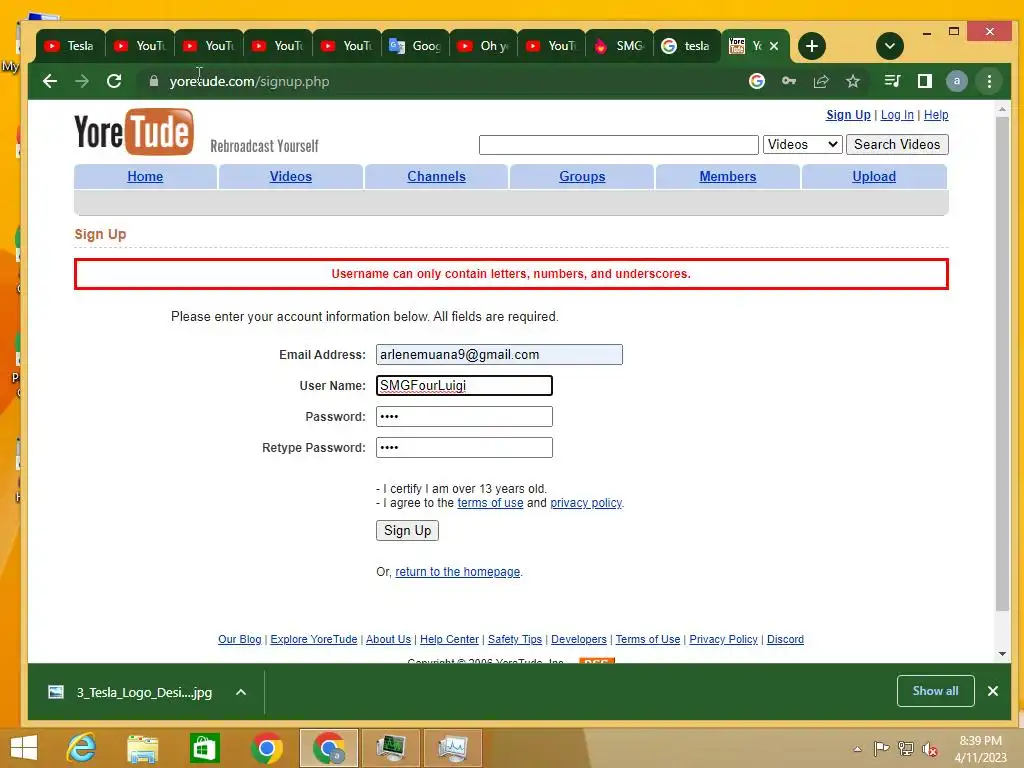Go back using the browser back arrow
This screenshot has width=1024, height=768.
[x=50, y=81]
